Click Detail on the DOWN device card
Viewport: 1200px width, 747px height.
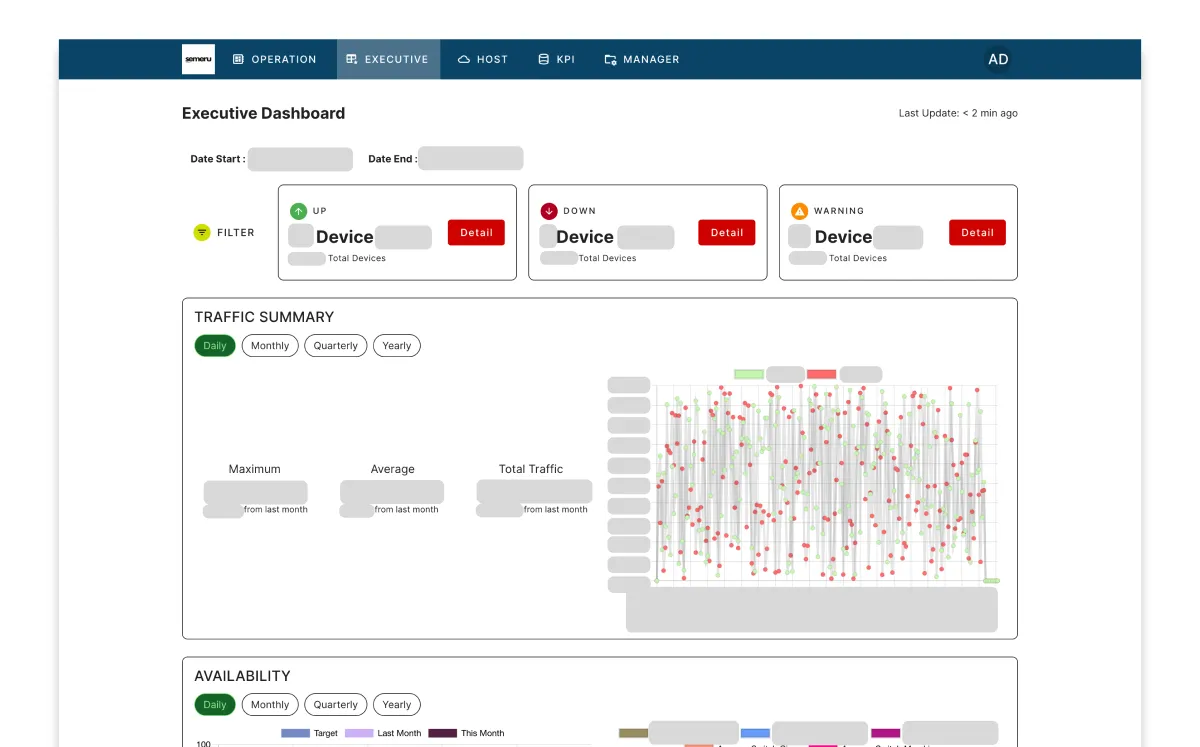727,232
